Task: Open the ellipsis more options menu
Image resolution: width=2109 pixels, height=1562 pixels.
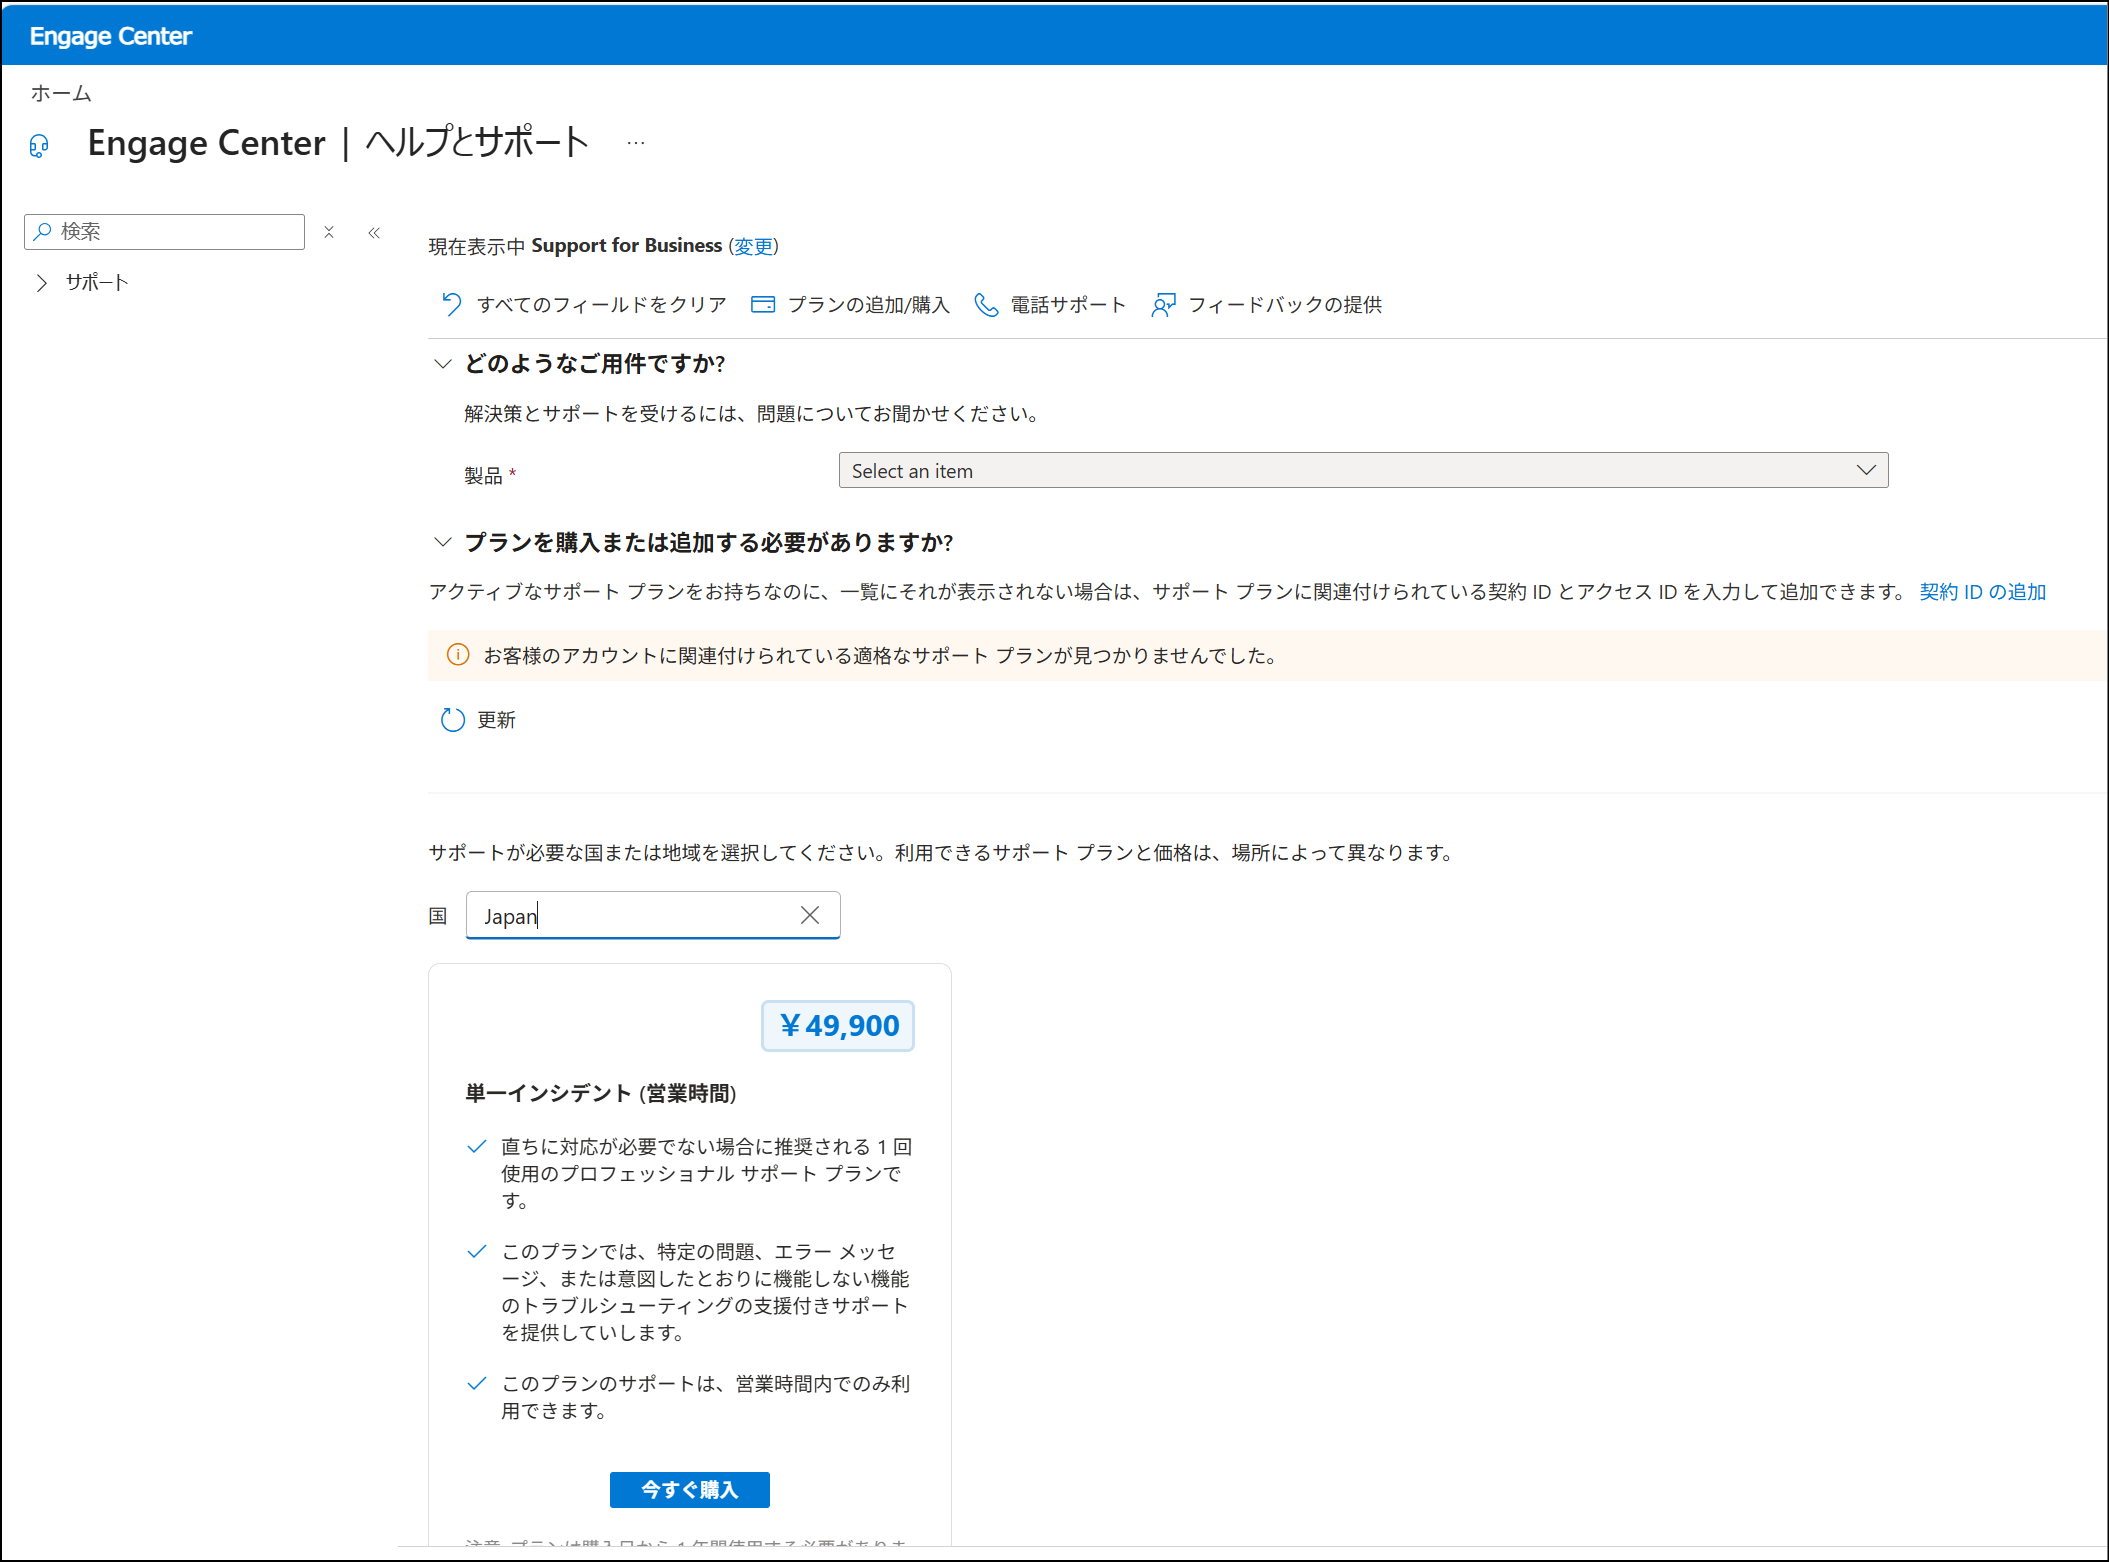Action: (636, 143)
